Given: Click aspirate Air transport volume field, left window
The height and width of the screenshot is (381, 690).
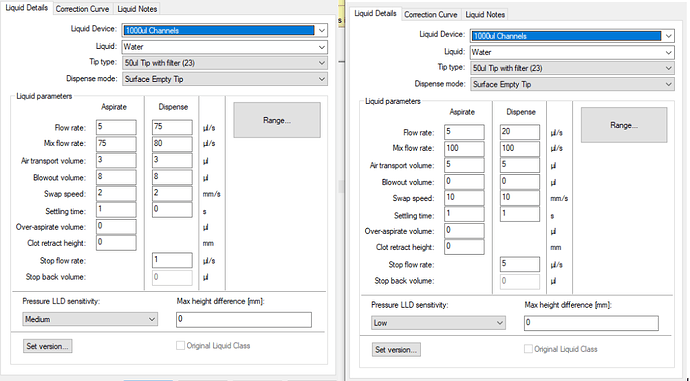Looking at the screenshot, I should 116,160.
